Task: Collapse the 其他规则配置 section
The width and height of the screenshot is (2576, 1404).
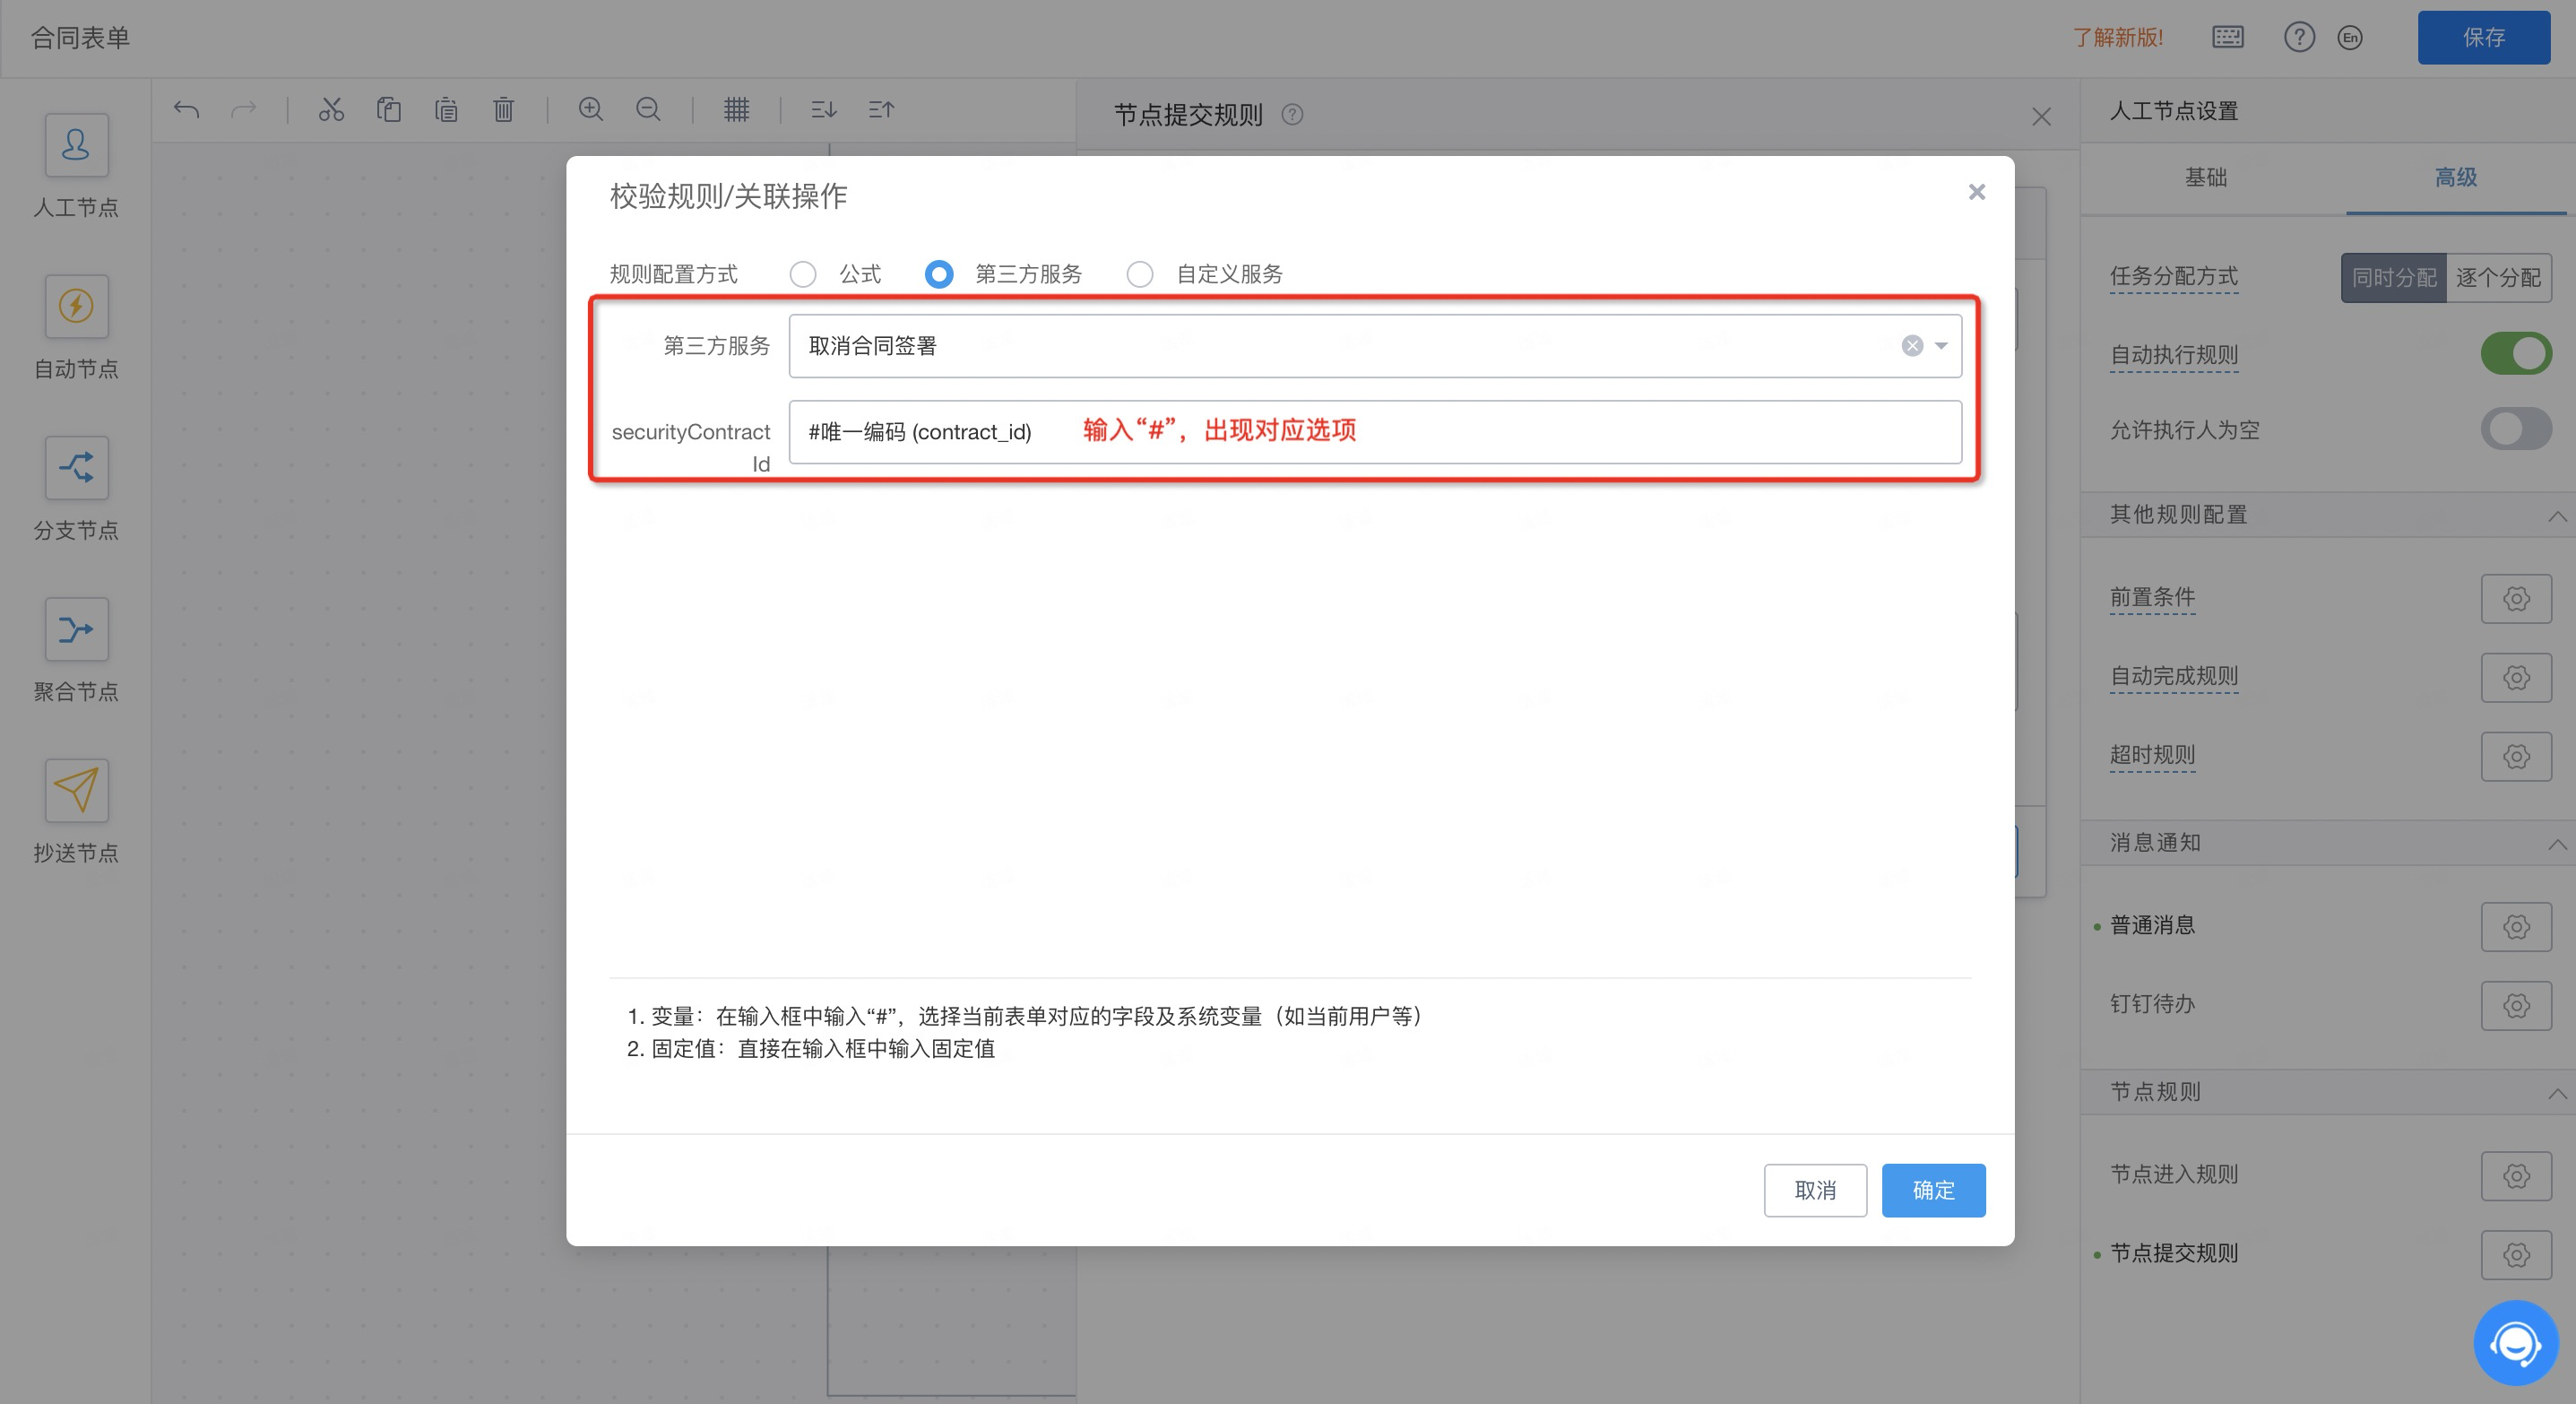Action: pos(2556,515)
